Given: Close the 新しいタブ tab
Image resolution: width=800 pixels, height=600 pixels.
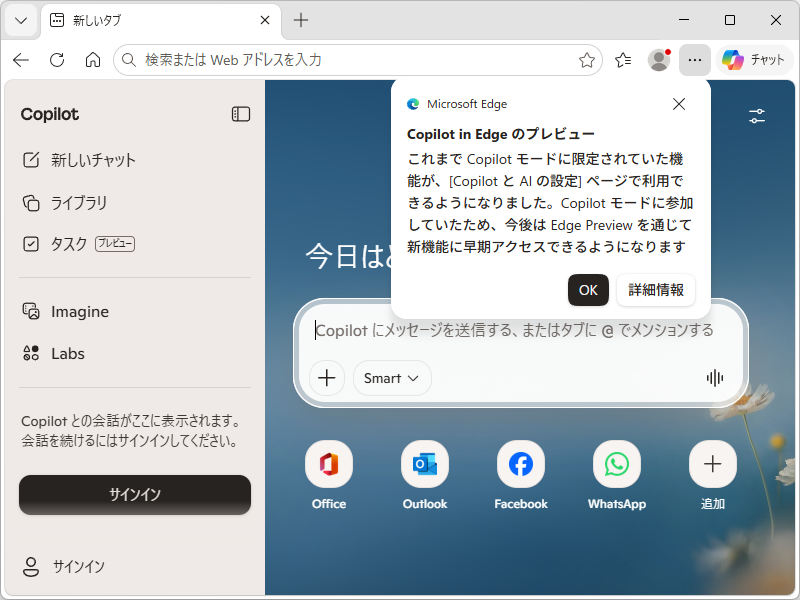Looking at the screenshot, I should (x=265, y=20).
